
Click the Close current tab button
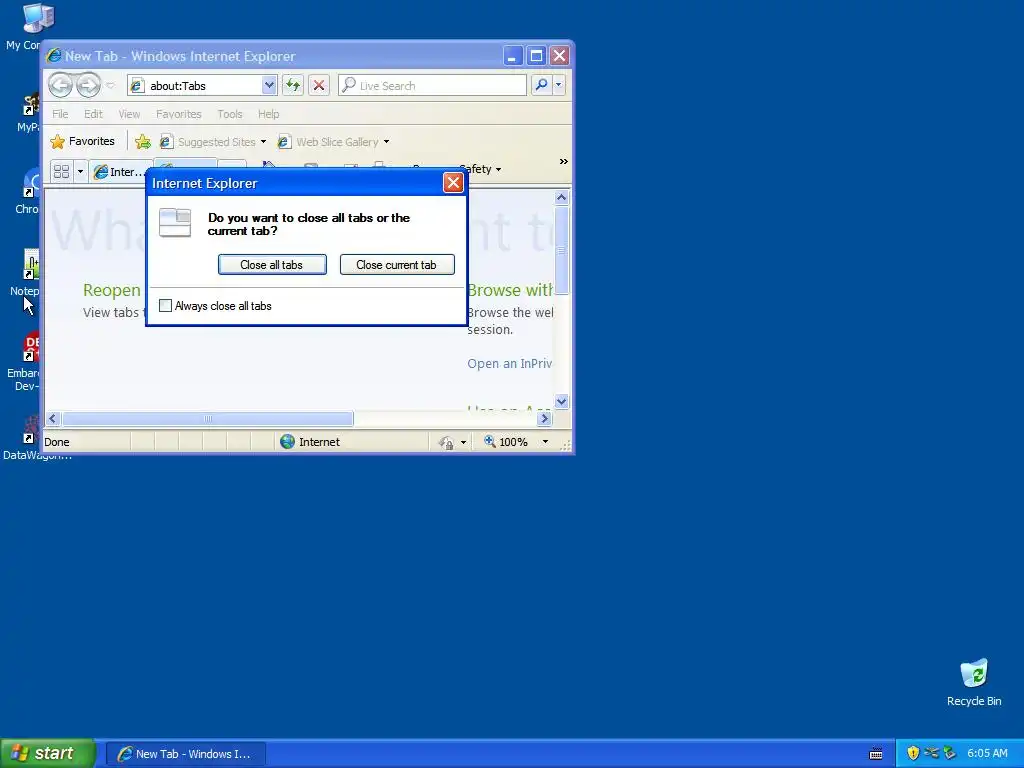397,264
